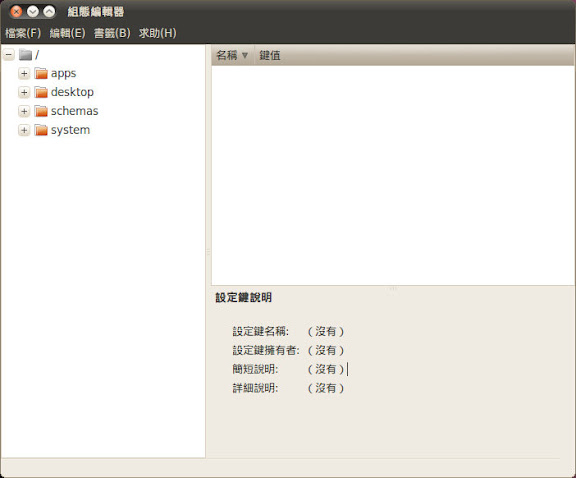Maximize the 組態編輯器 window
Image resolution: width=576 pixels, height=478 pixels.
[49, 12]
